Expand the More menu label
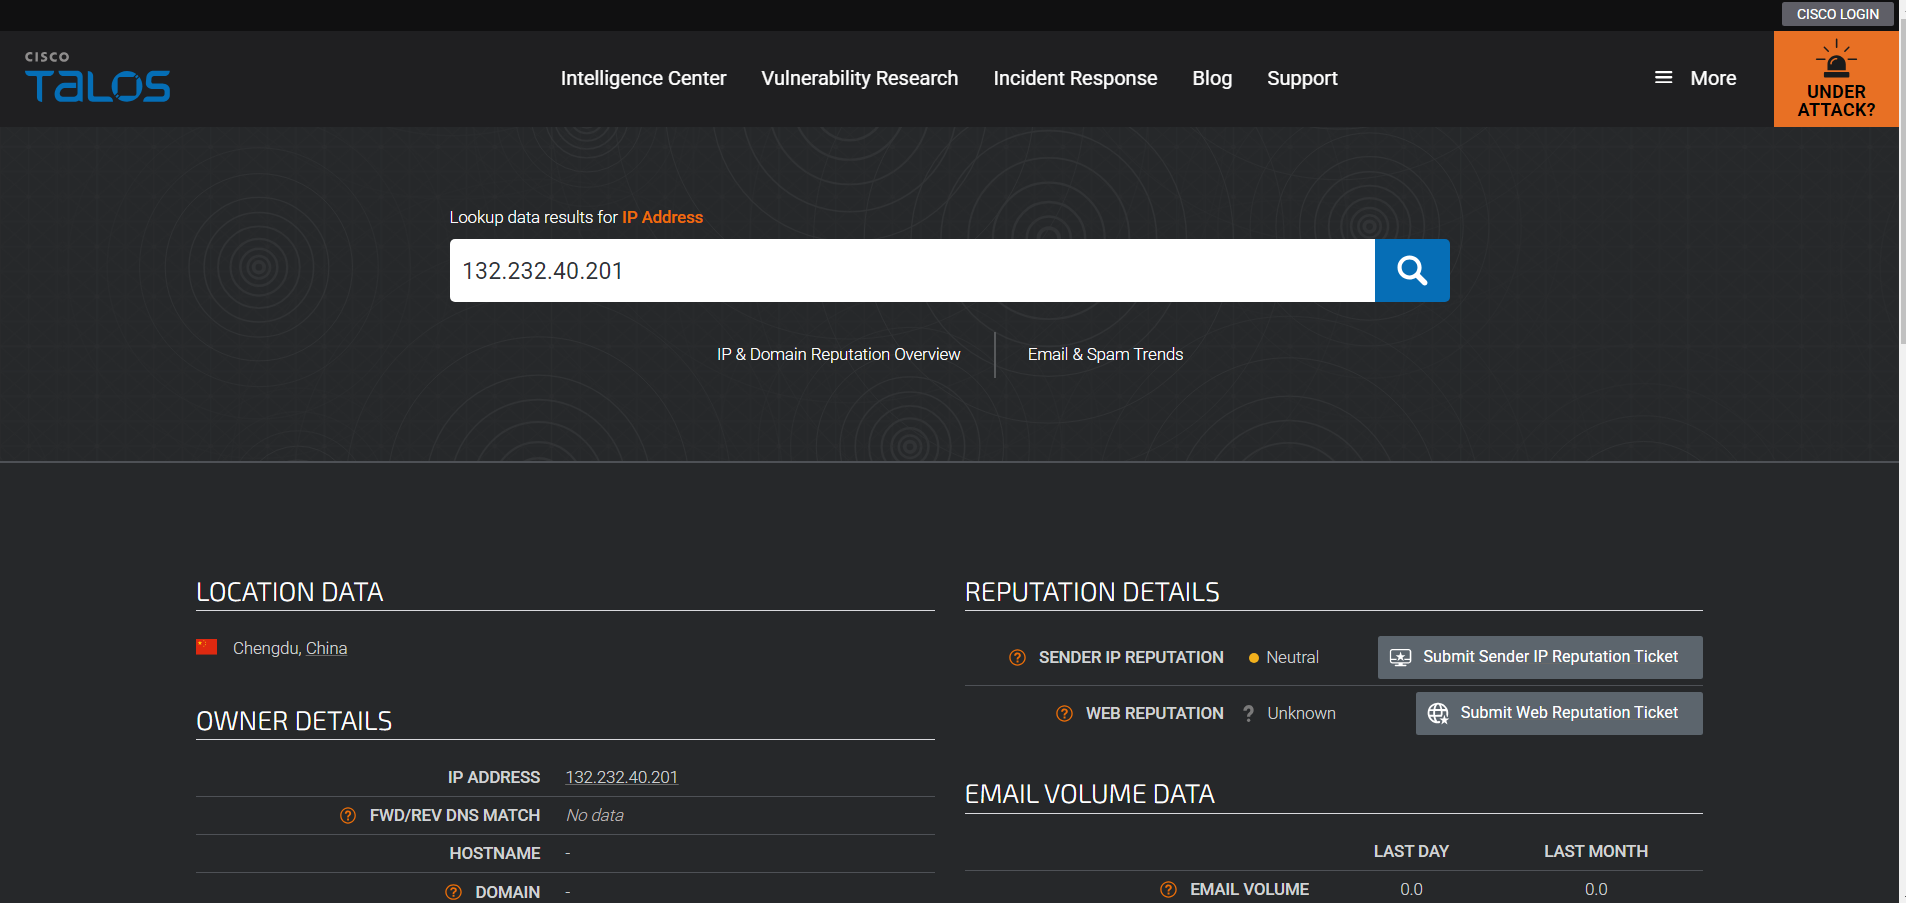1906x903 pixels. [1713, 78]
